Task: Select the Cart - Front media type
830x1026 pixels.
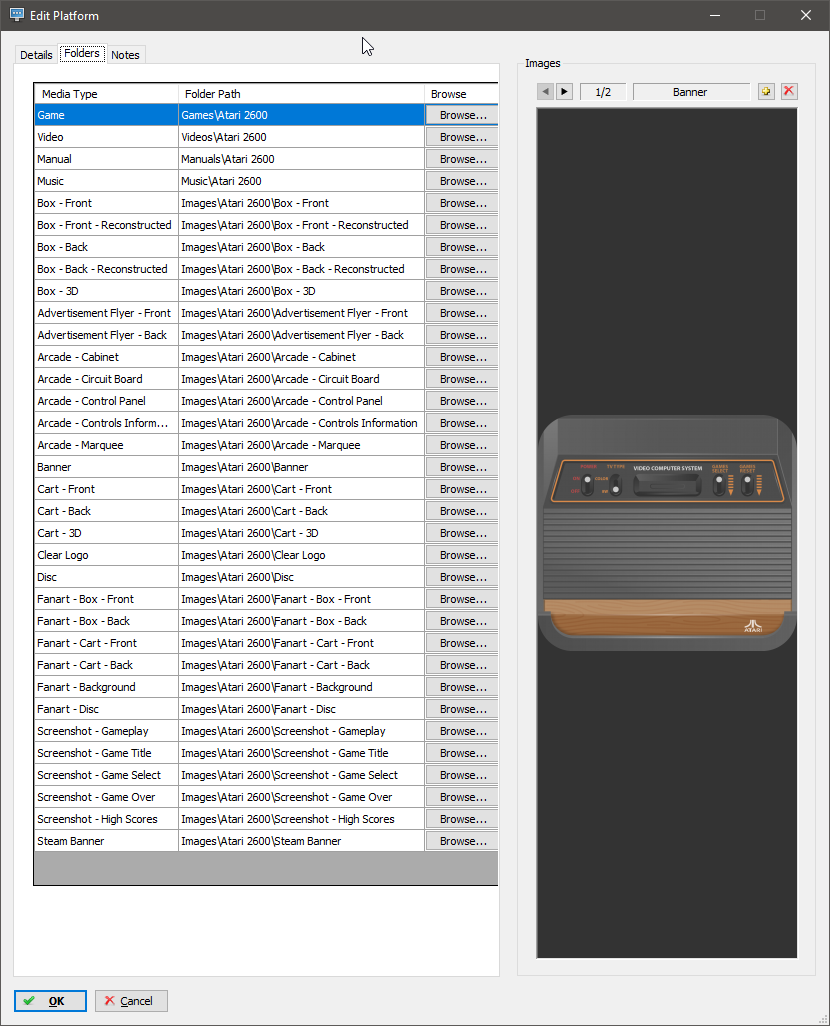Action: pos(106,489)
